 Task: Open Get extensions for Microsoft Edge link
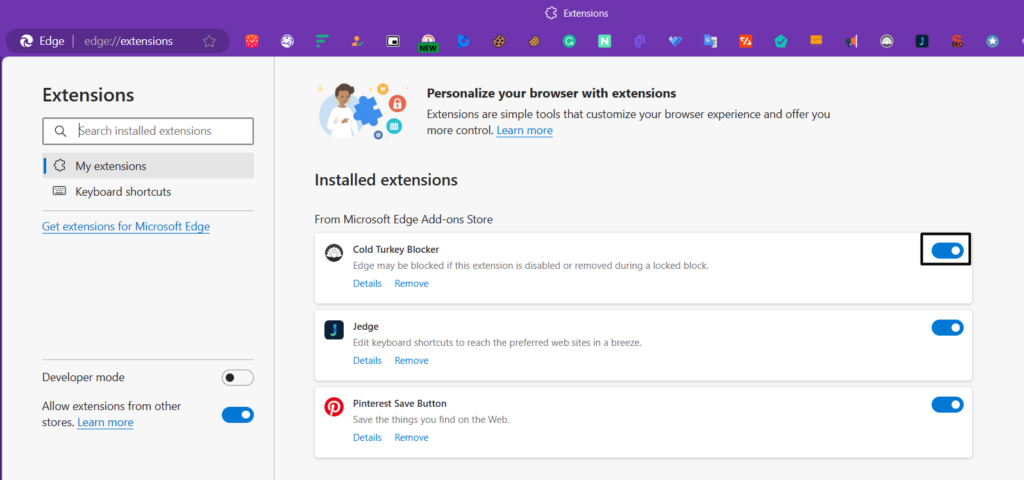(126, 227)
